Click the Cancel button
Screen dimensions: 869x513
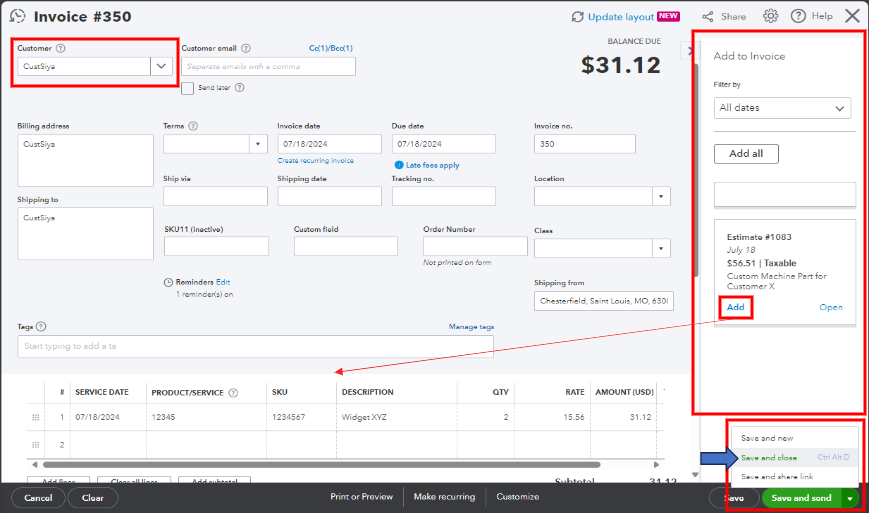[38, 497]
